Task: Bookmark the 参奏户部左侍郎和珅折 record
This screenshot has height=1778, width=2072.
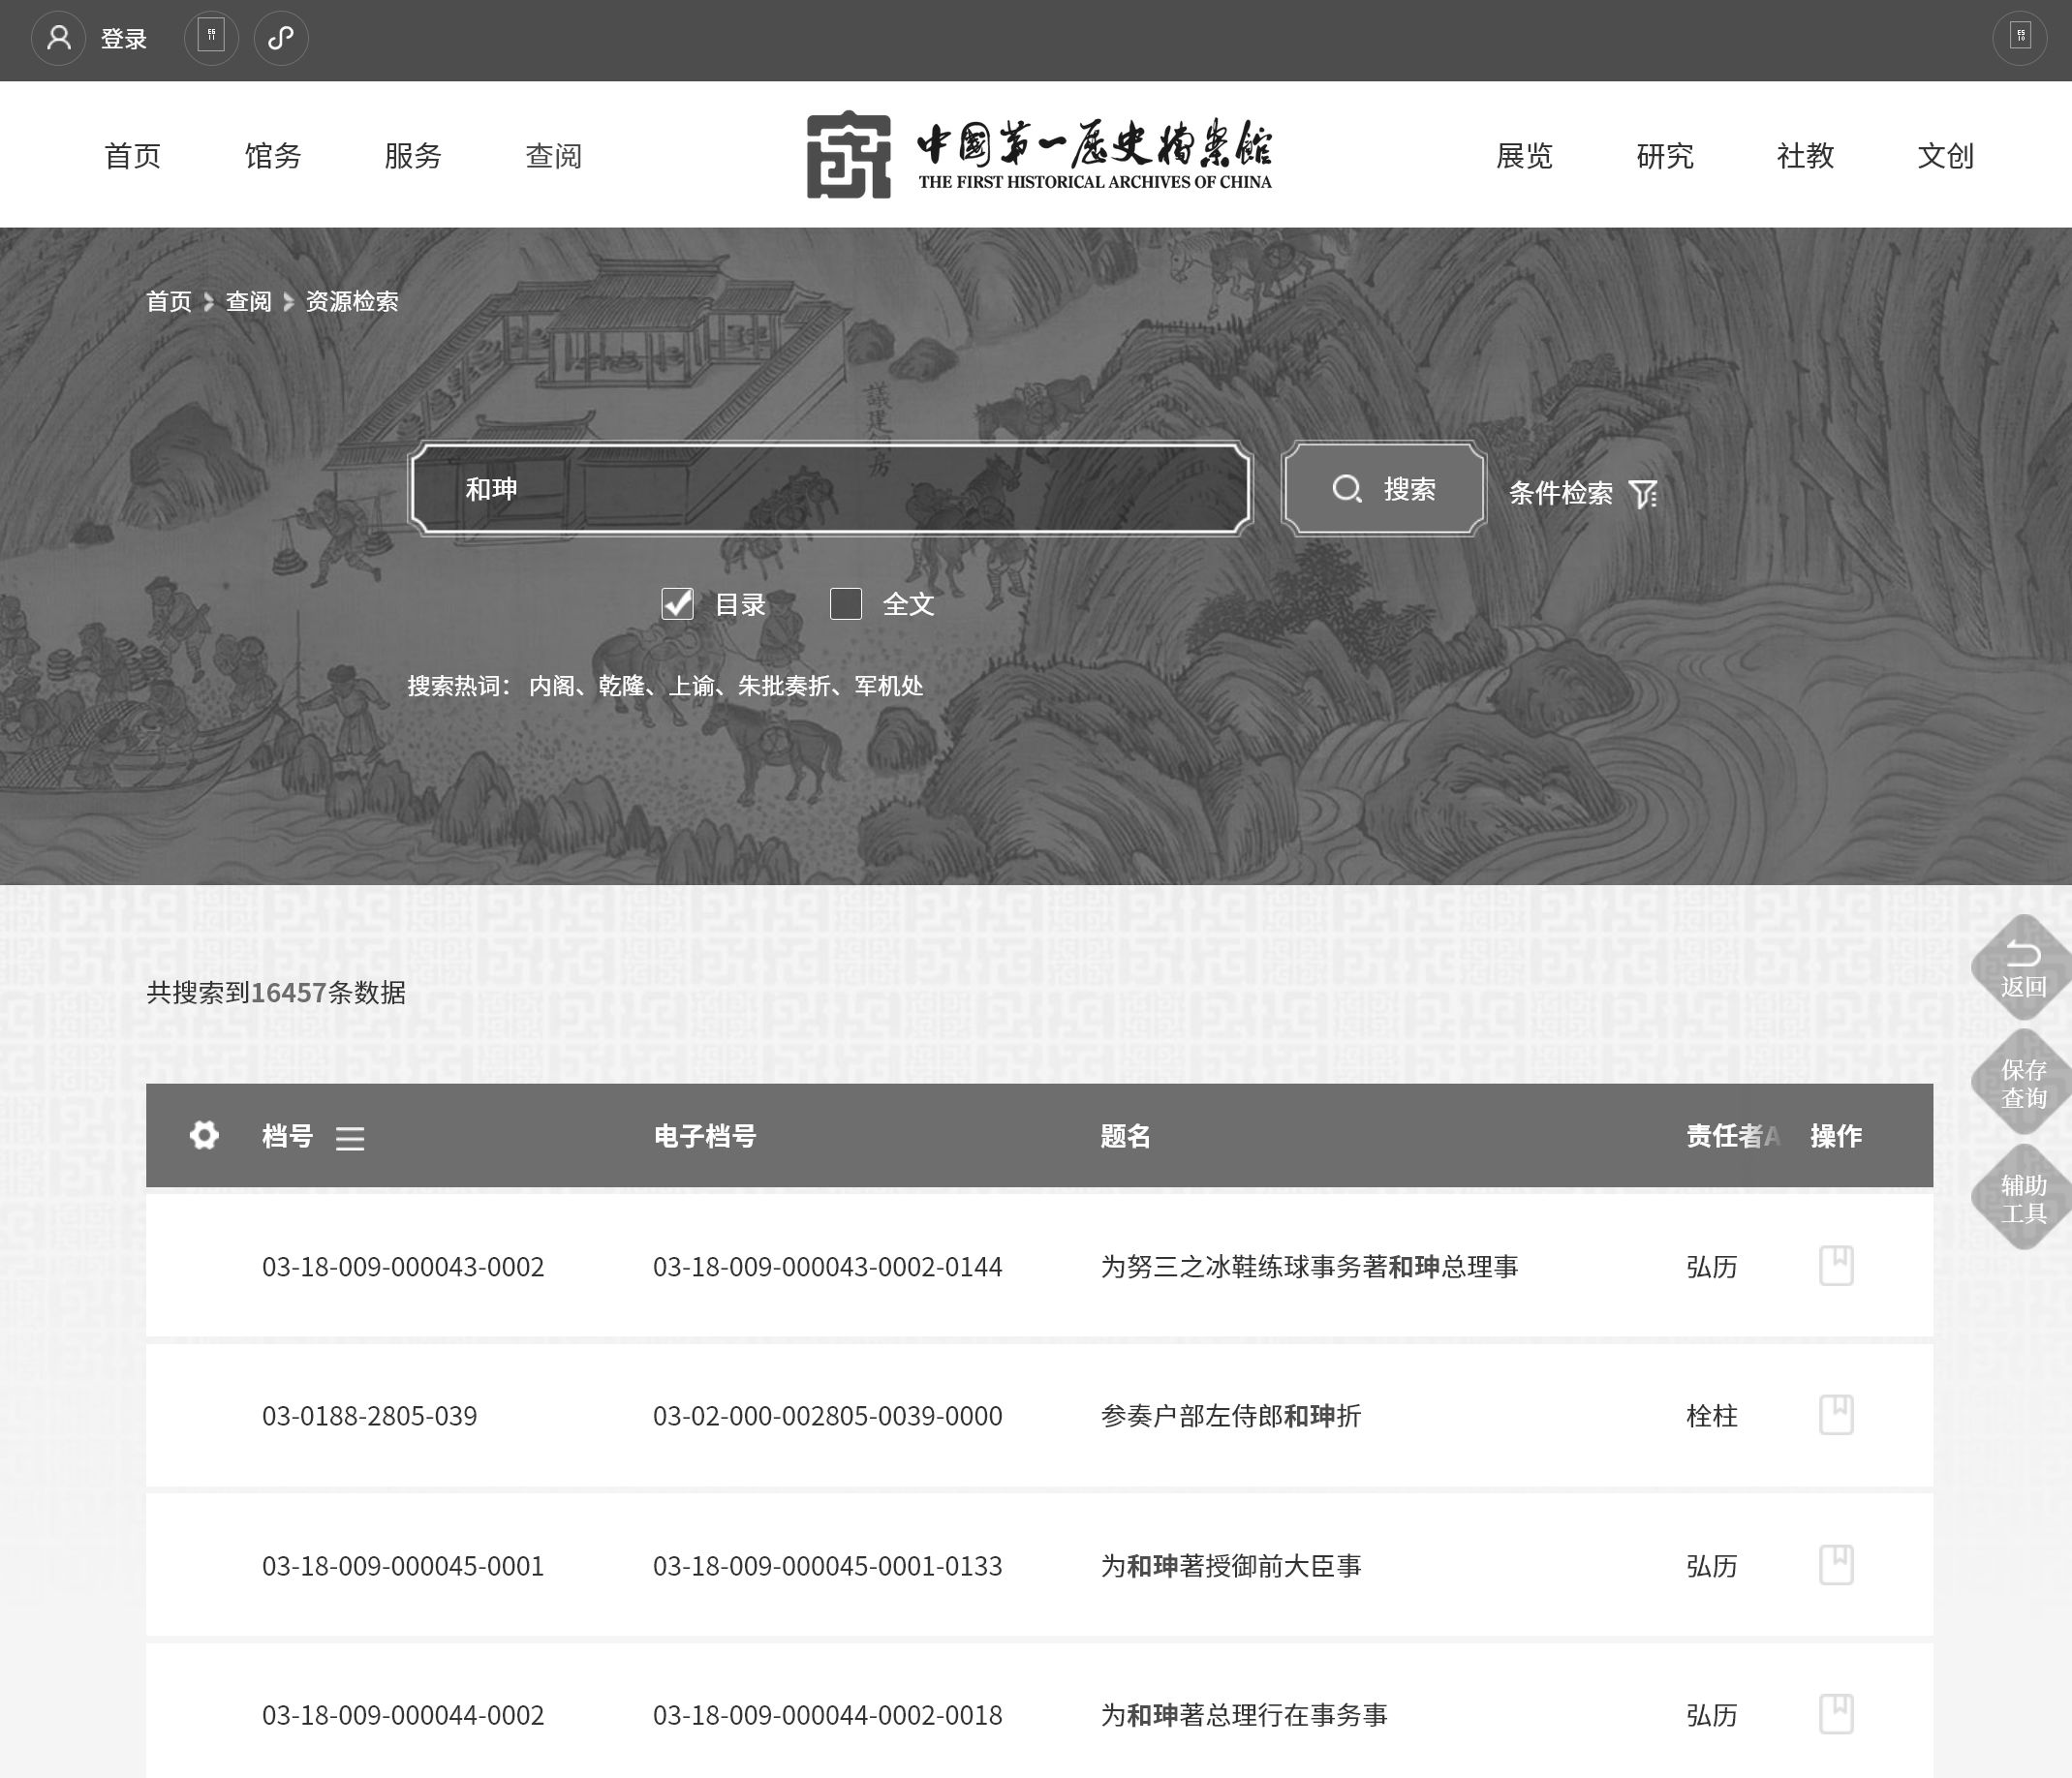Action: 1836,1415
